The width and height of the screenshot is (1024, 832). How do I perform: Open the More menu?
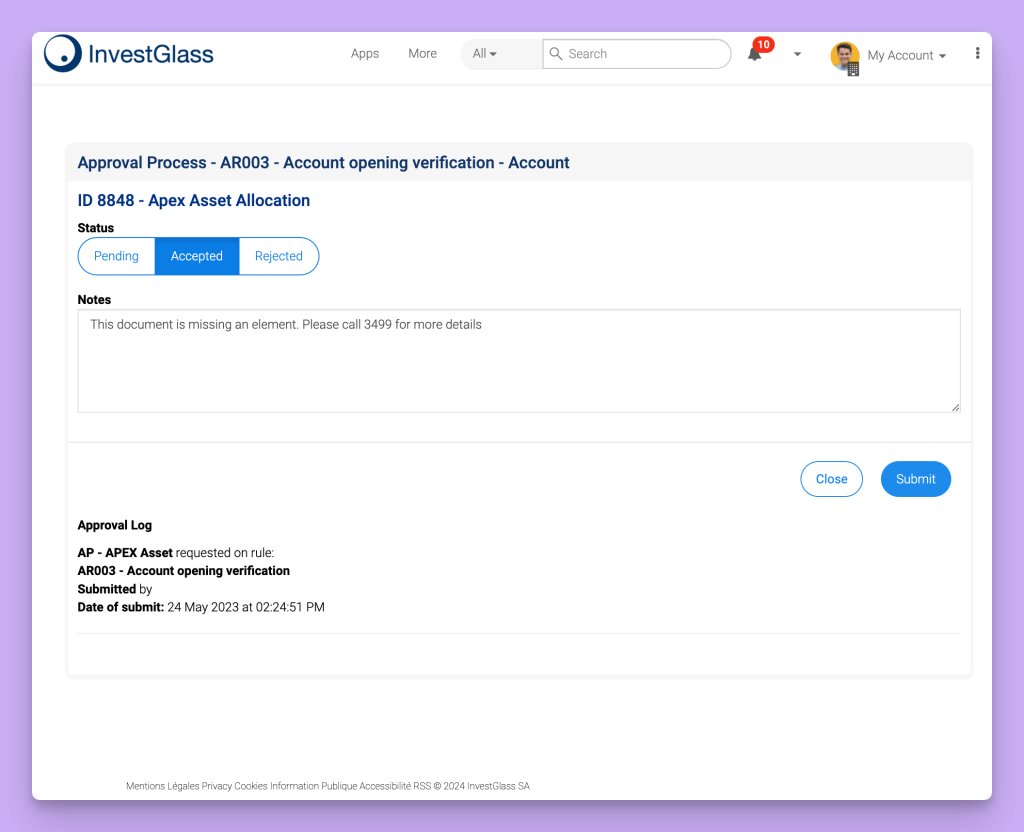422,54
